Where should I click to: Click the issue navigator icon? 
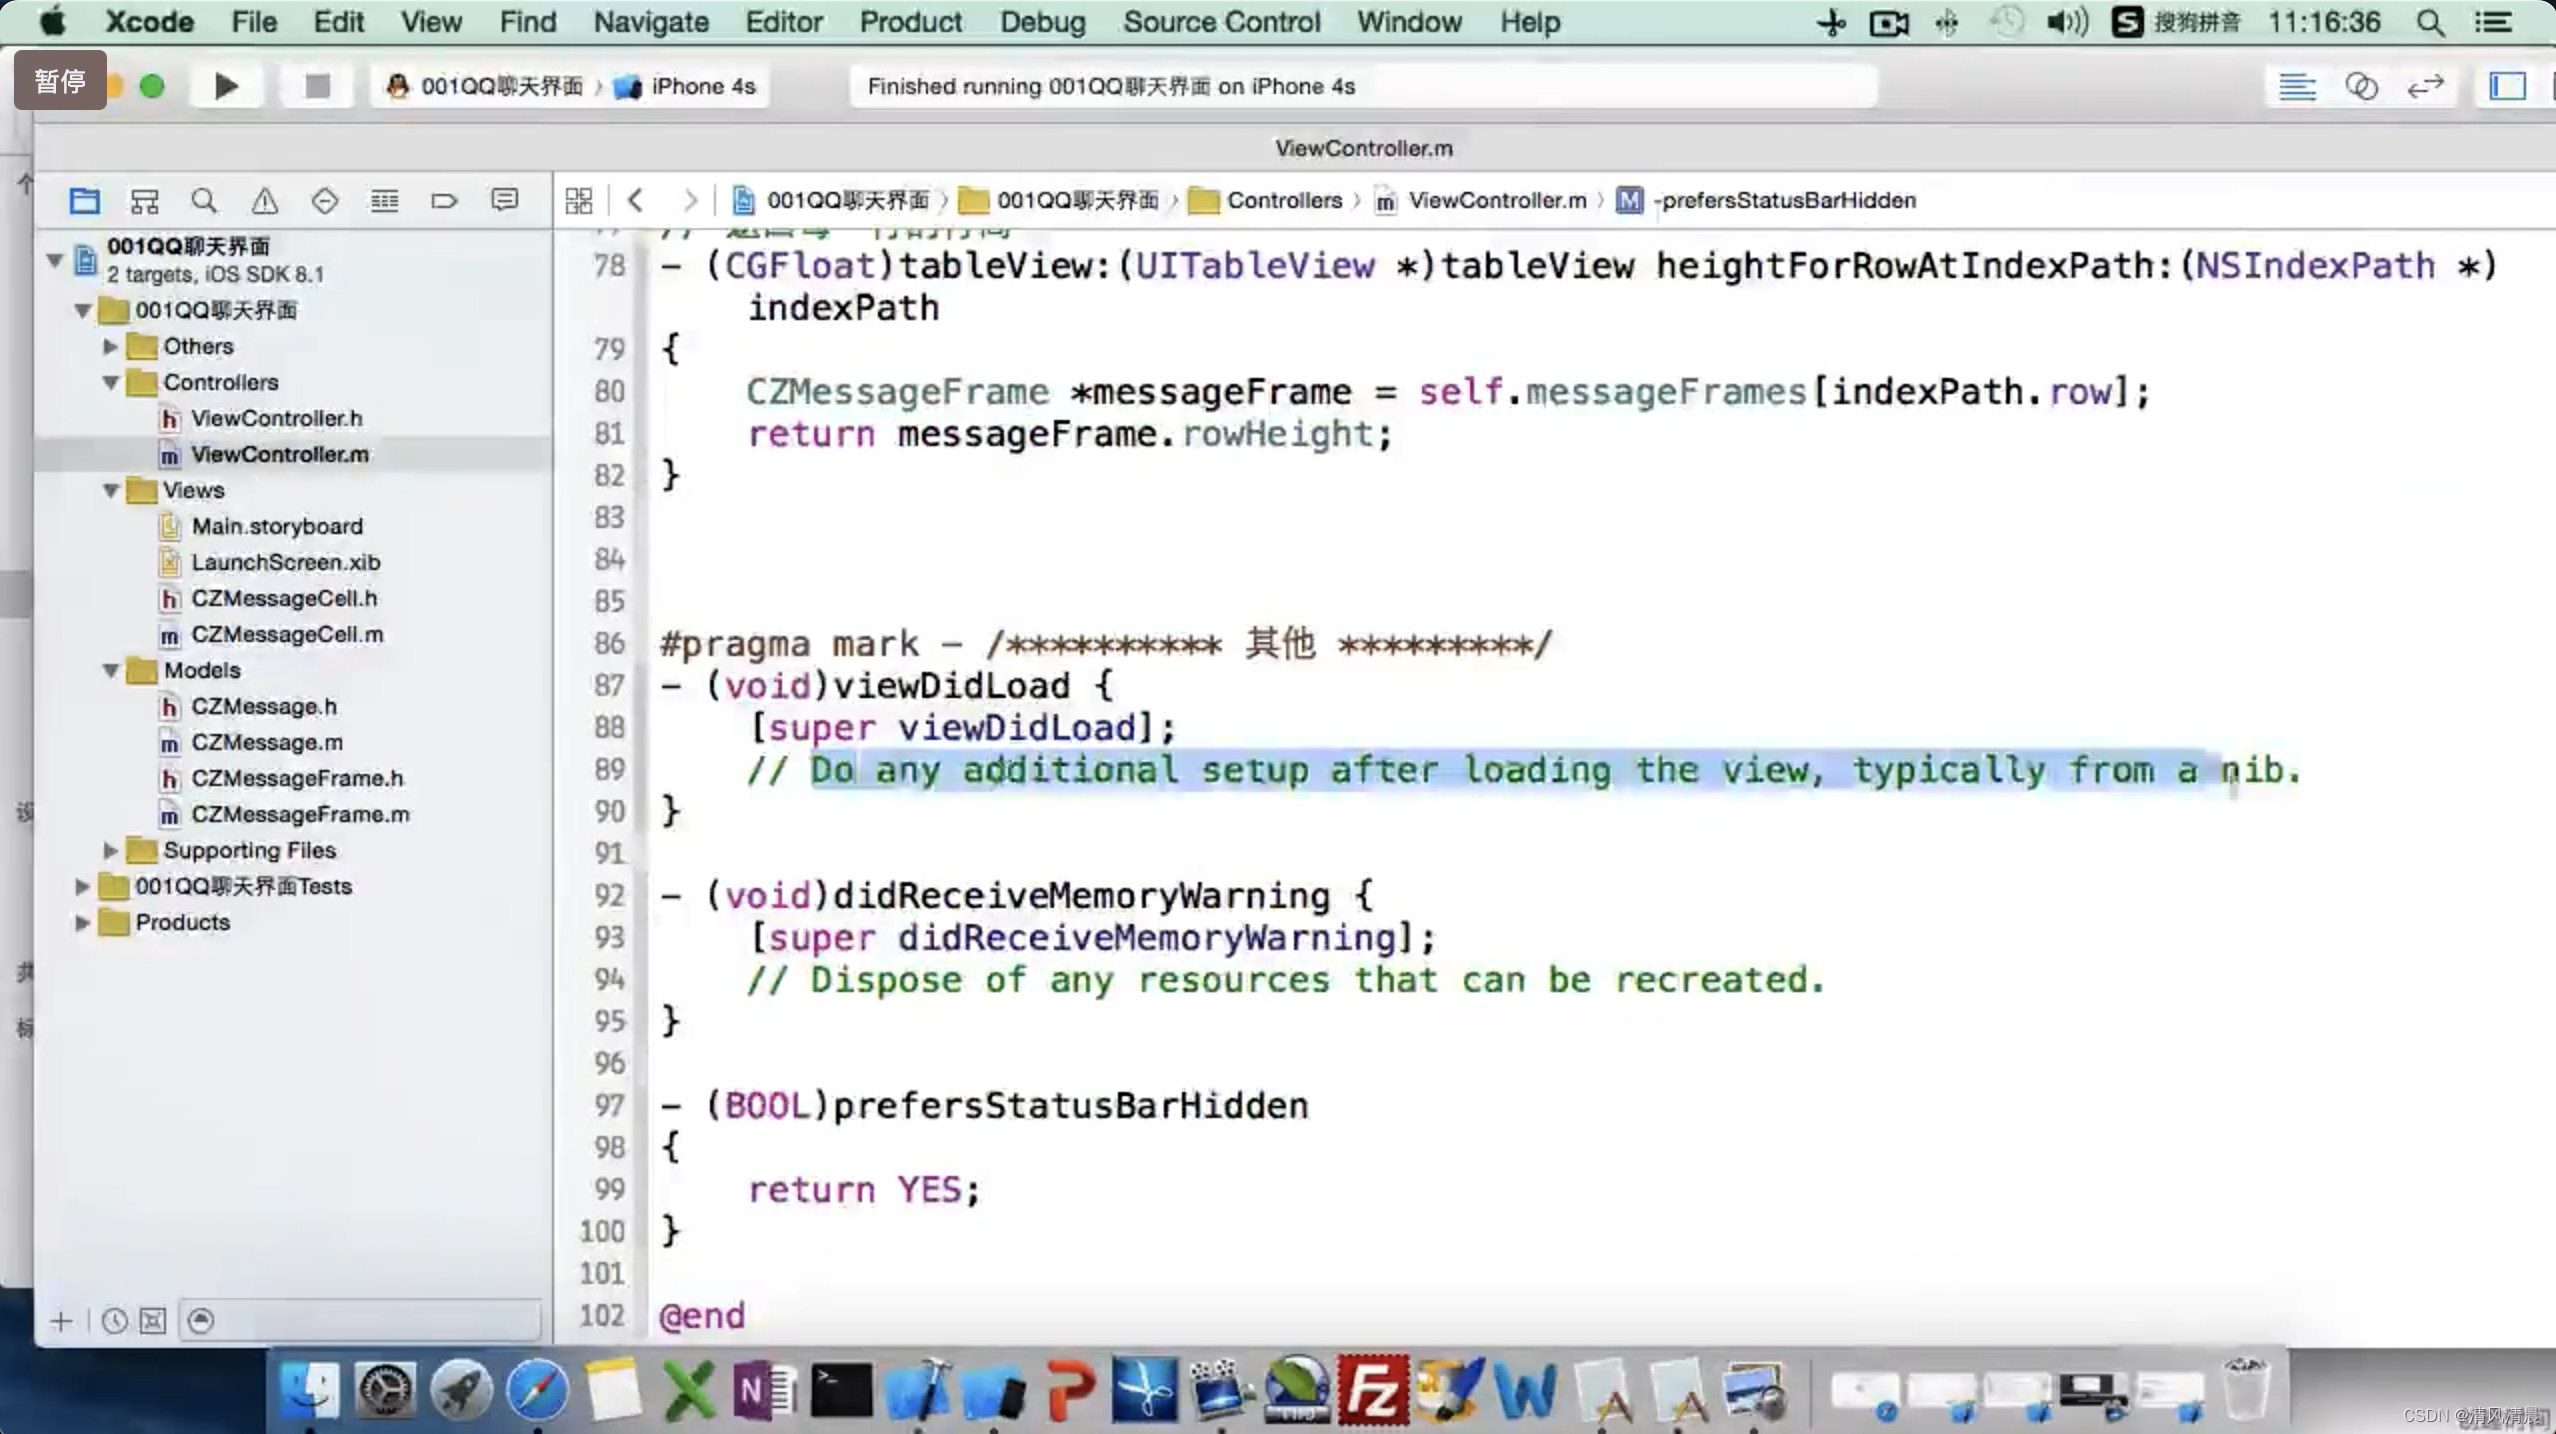point(263,198)
